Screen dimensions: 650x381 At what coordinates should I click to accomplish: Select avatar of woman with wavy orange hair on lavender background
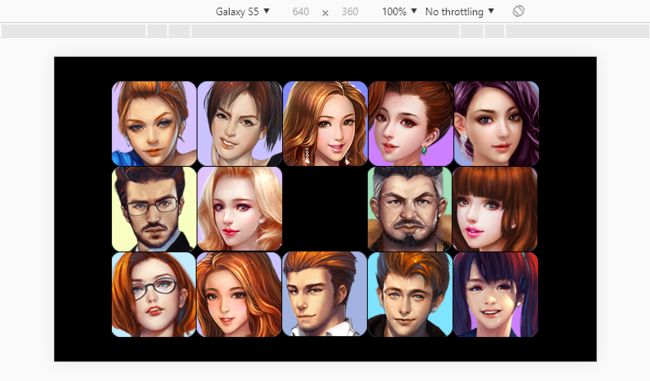click(x=239, y=294)
